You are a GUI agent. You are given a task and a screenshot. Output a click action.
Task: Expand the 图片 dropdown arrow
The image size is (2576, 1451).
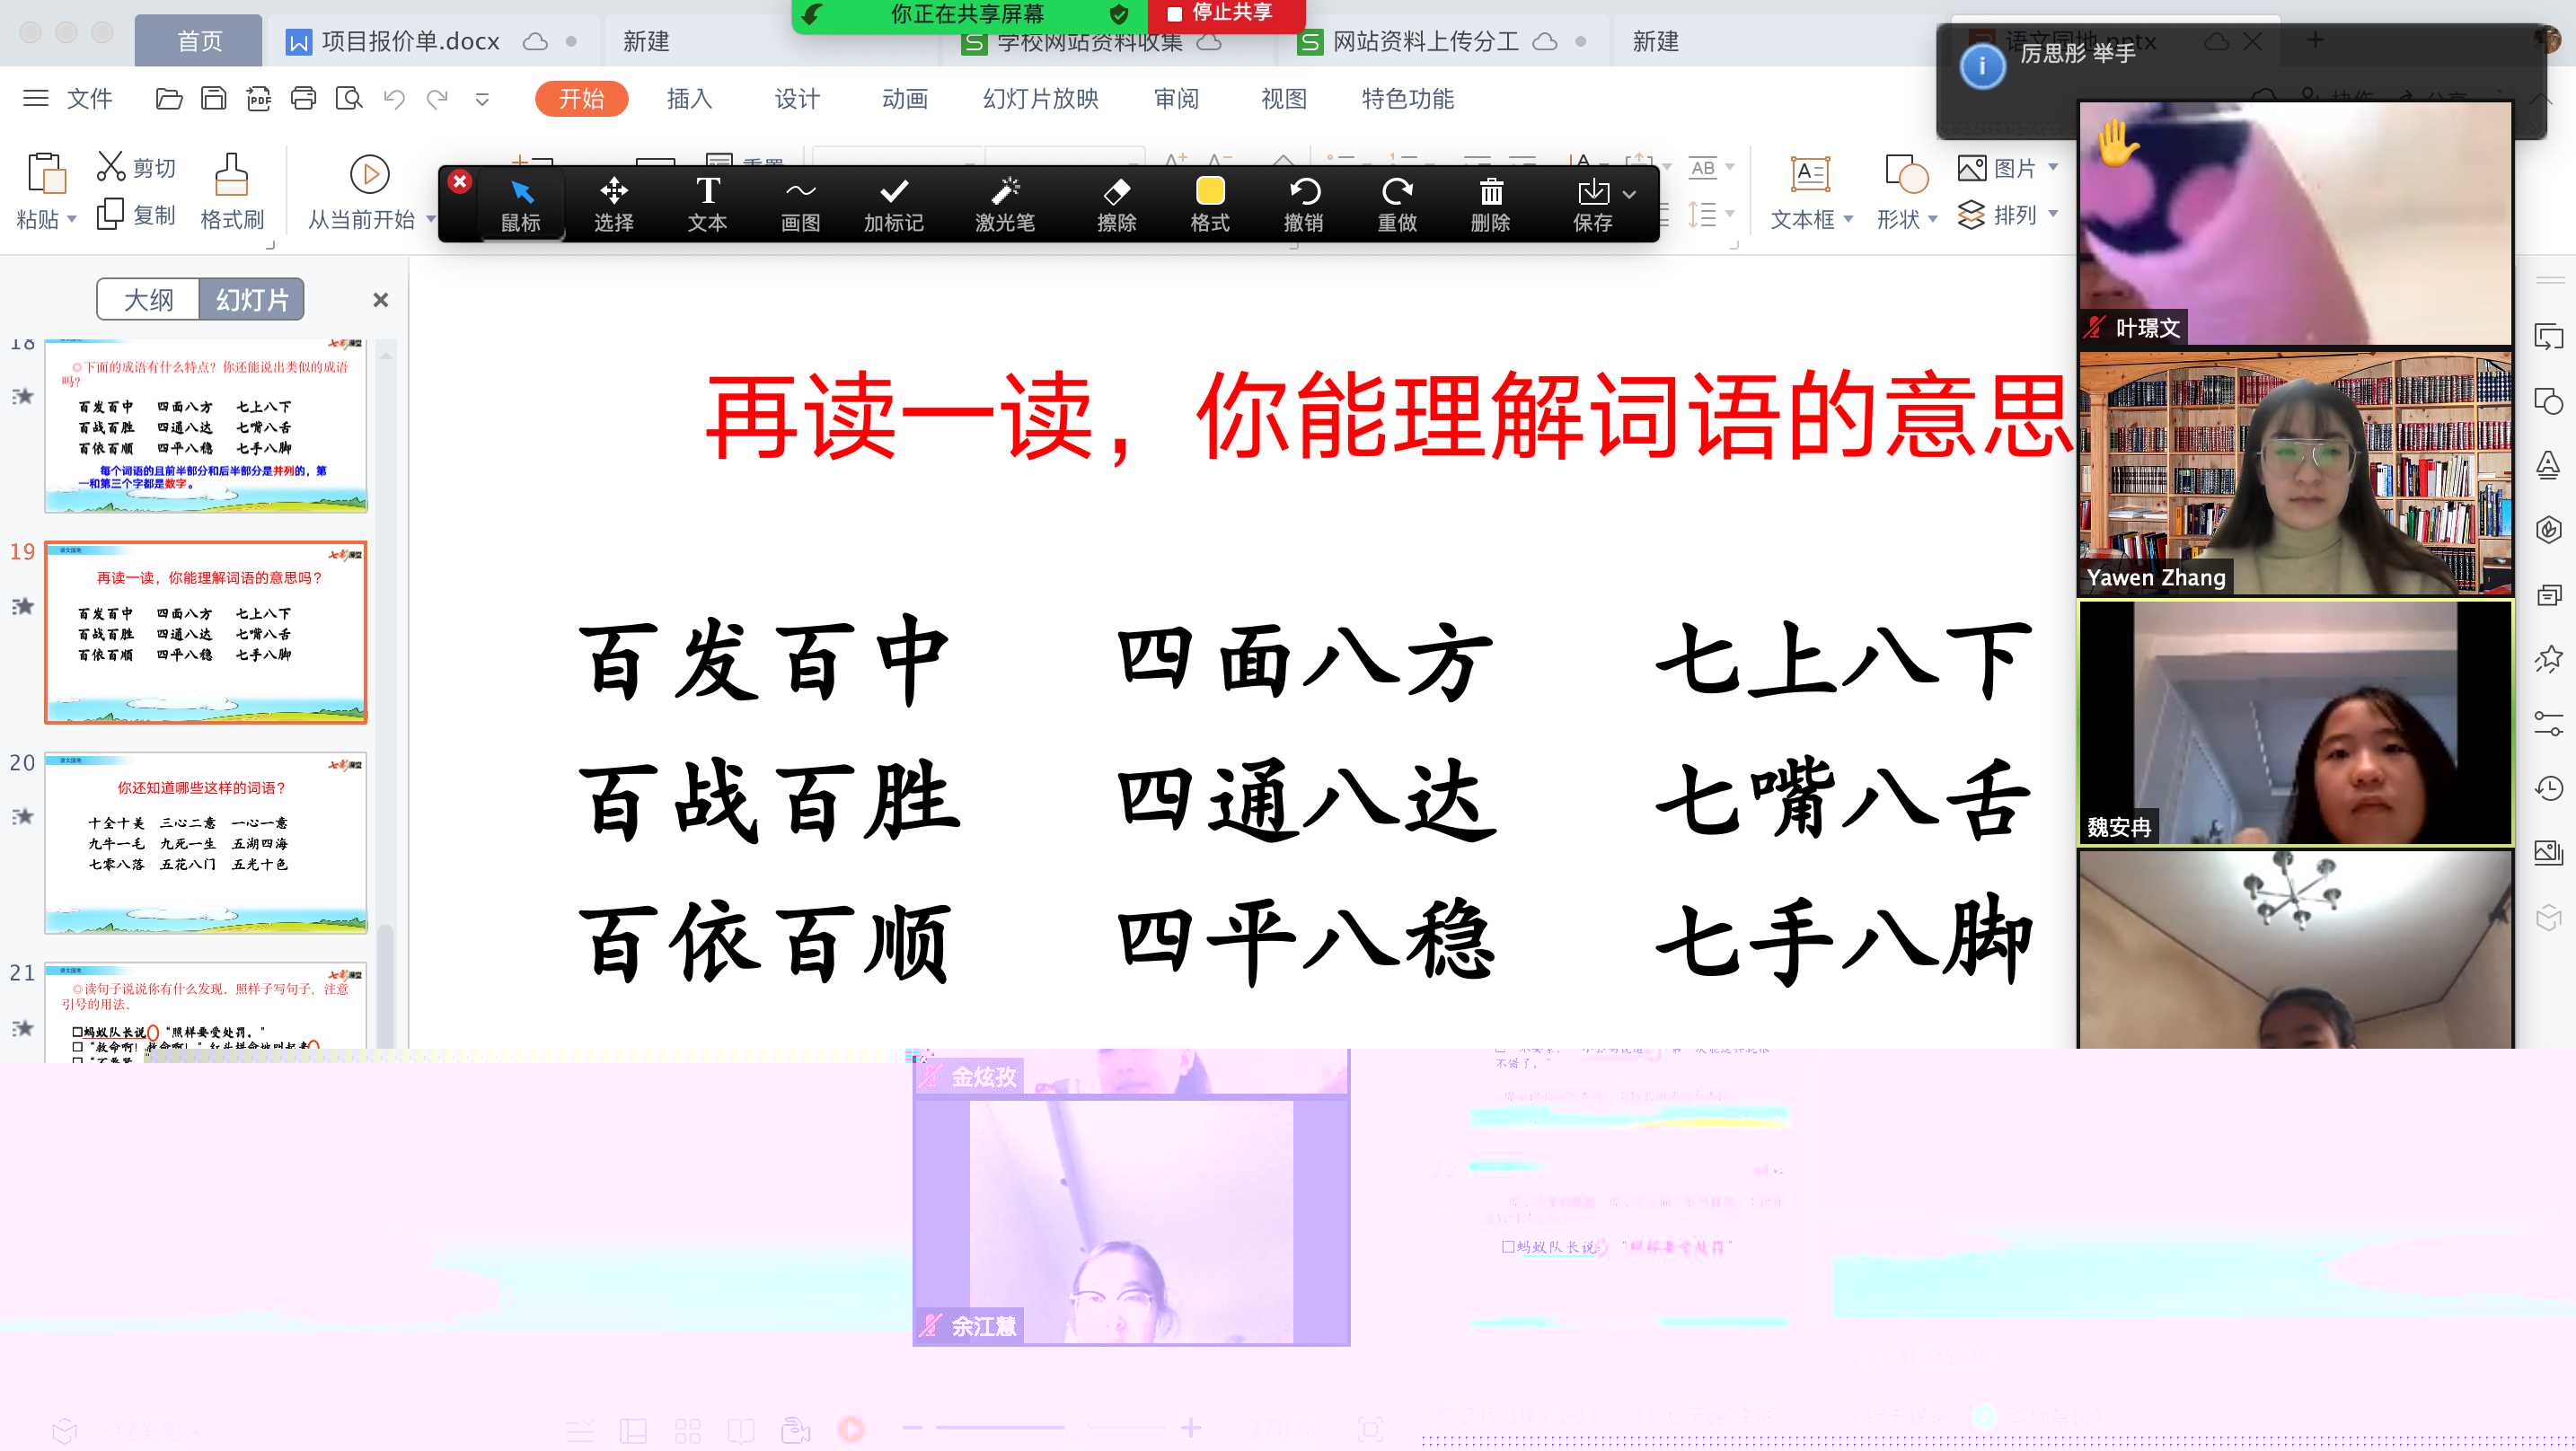coord(2053,167)
